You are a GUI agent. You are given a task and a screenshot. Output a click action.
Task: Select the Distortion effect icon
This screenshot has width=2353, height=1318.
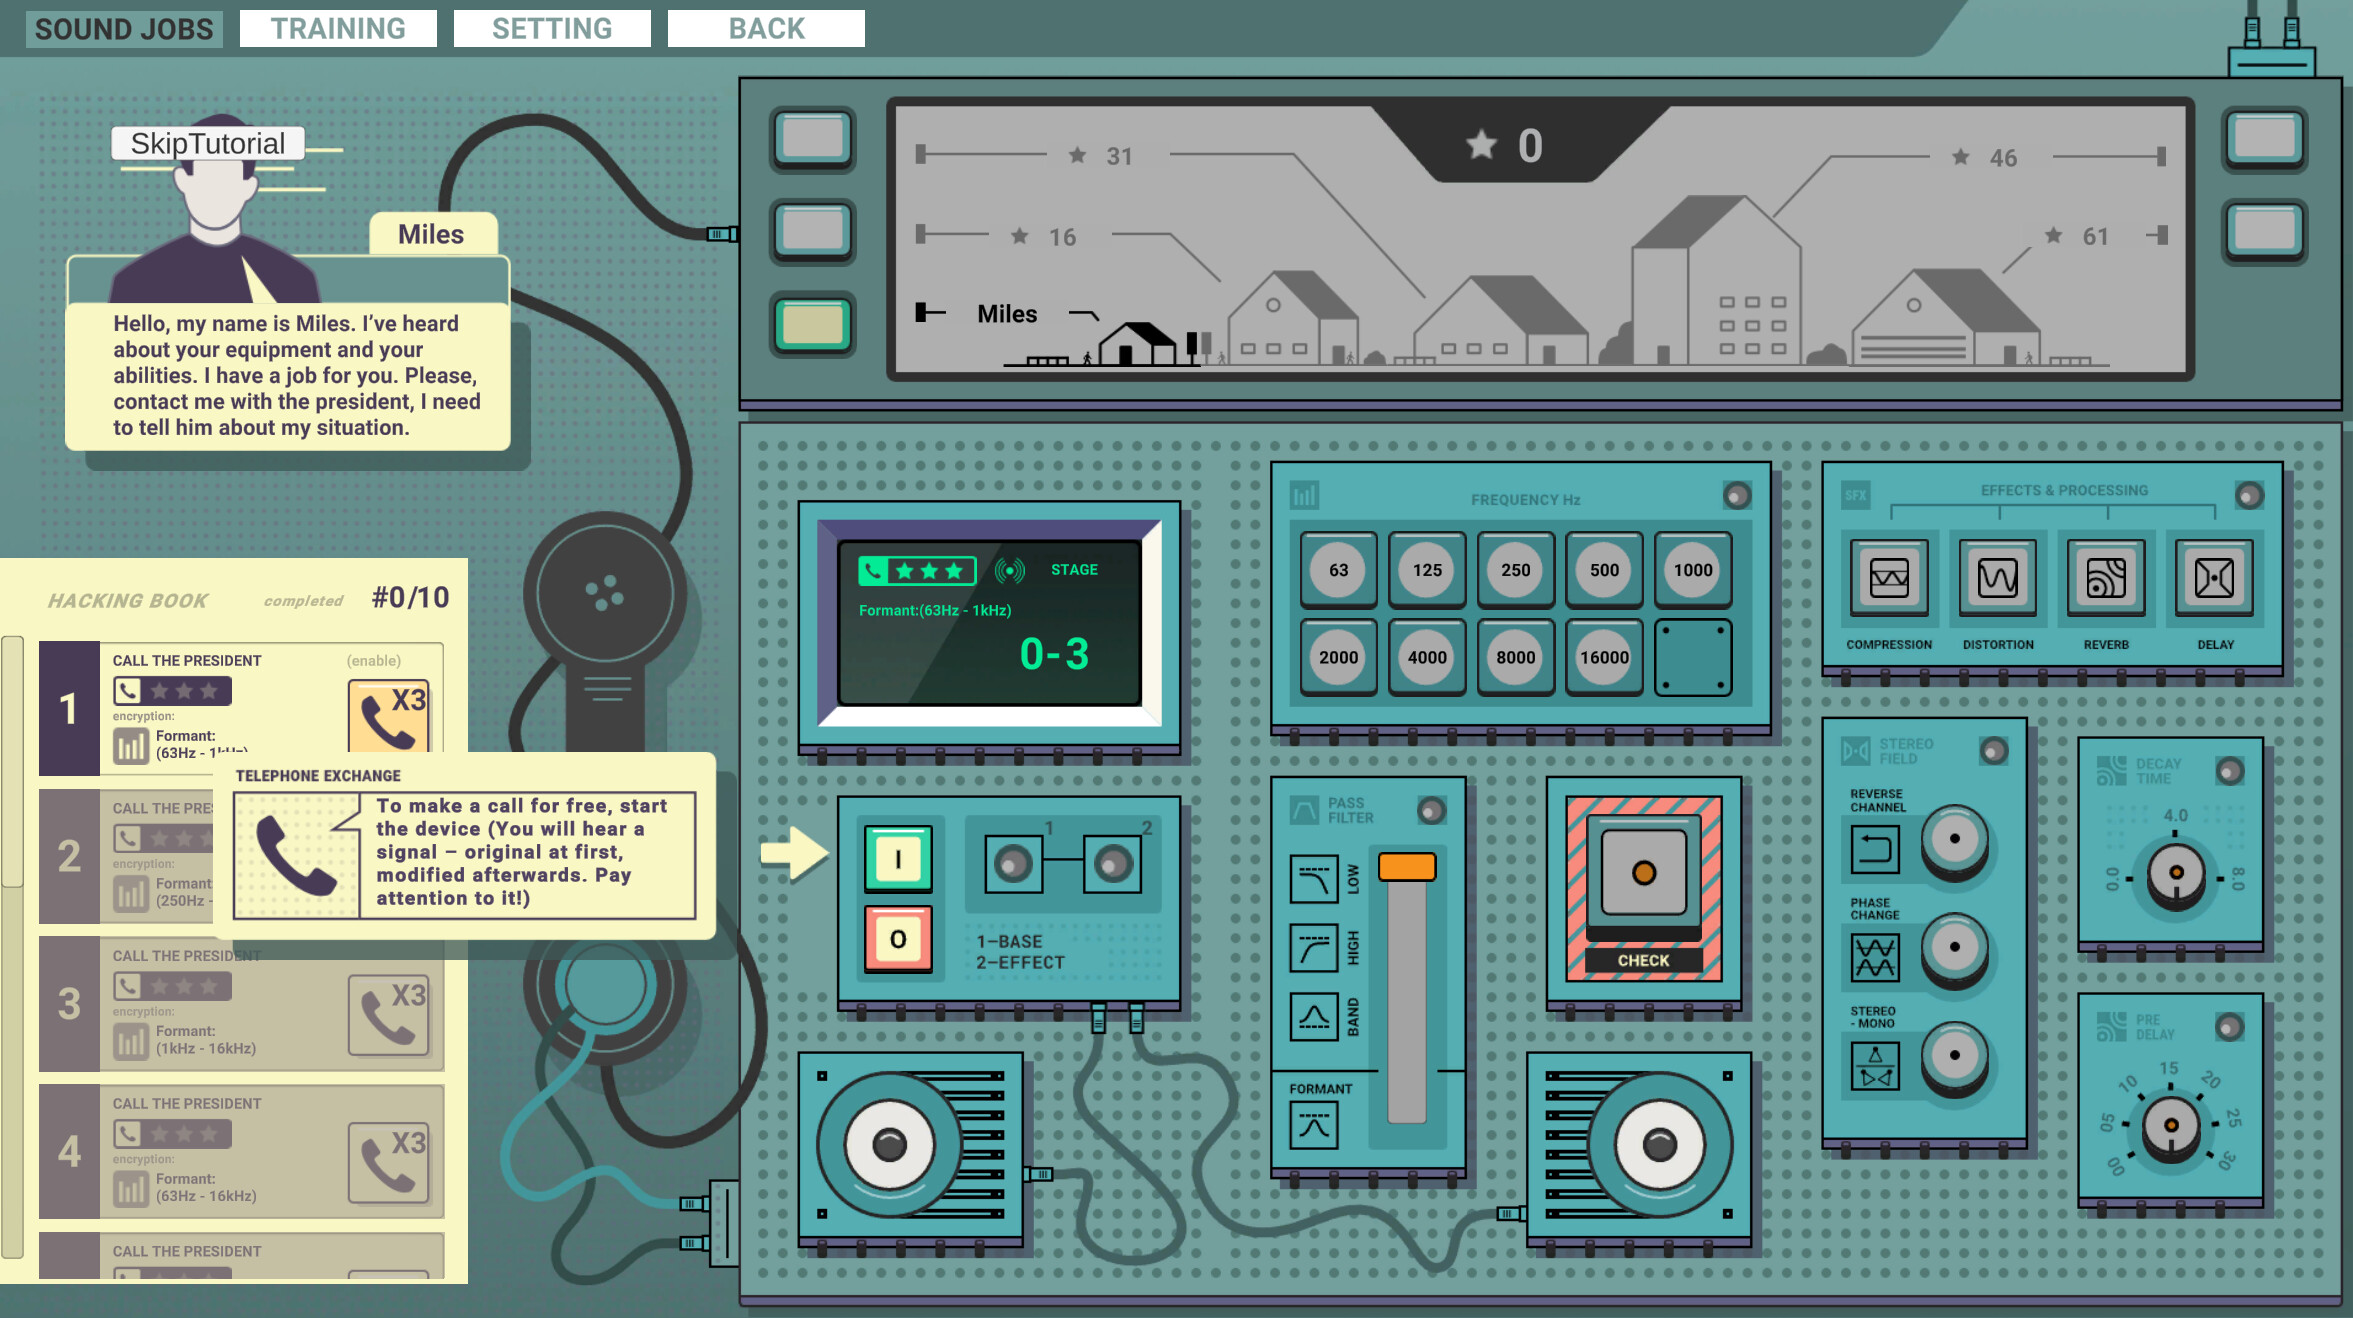(1997, 577)
